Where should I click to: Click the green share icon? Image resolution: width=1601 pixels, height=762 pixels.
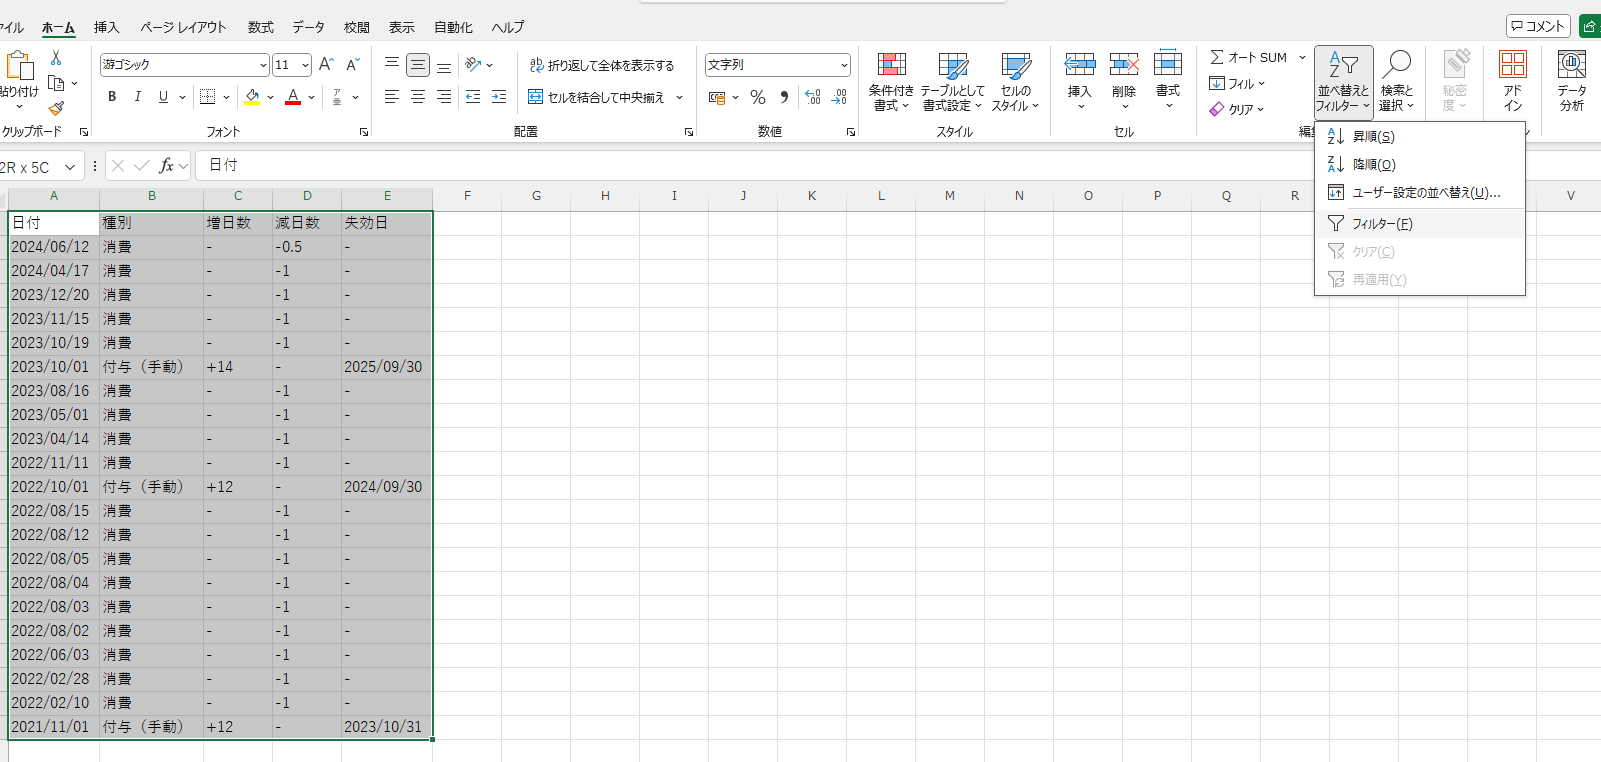[x=1589, y=27]
